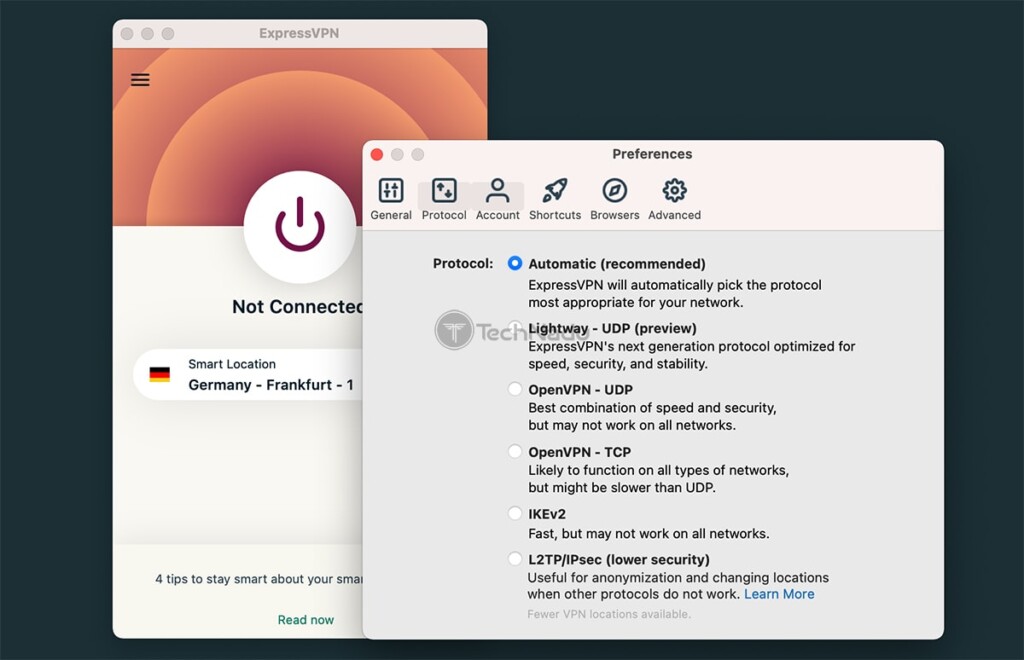Click the '4 tips to stay smart' text
This screenshot has height=660, width=1024.
click(259, 579)
